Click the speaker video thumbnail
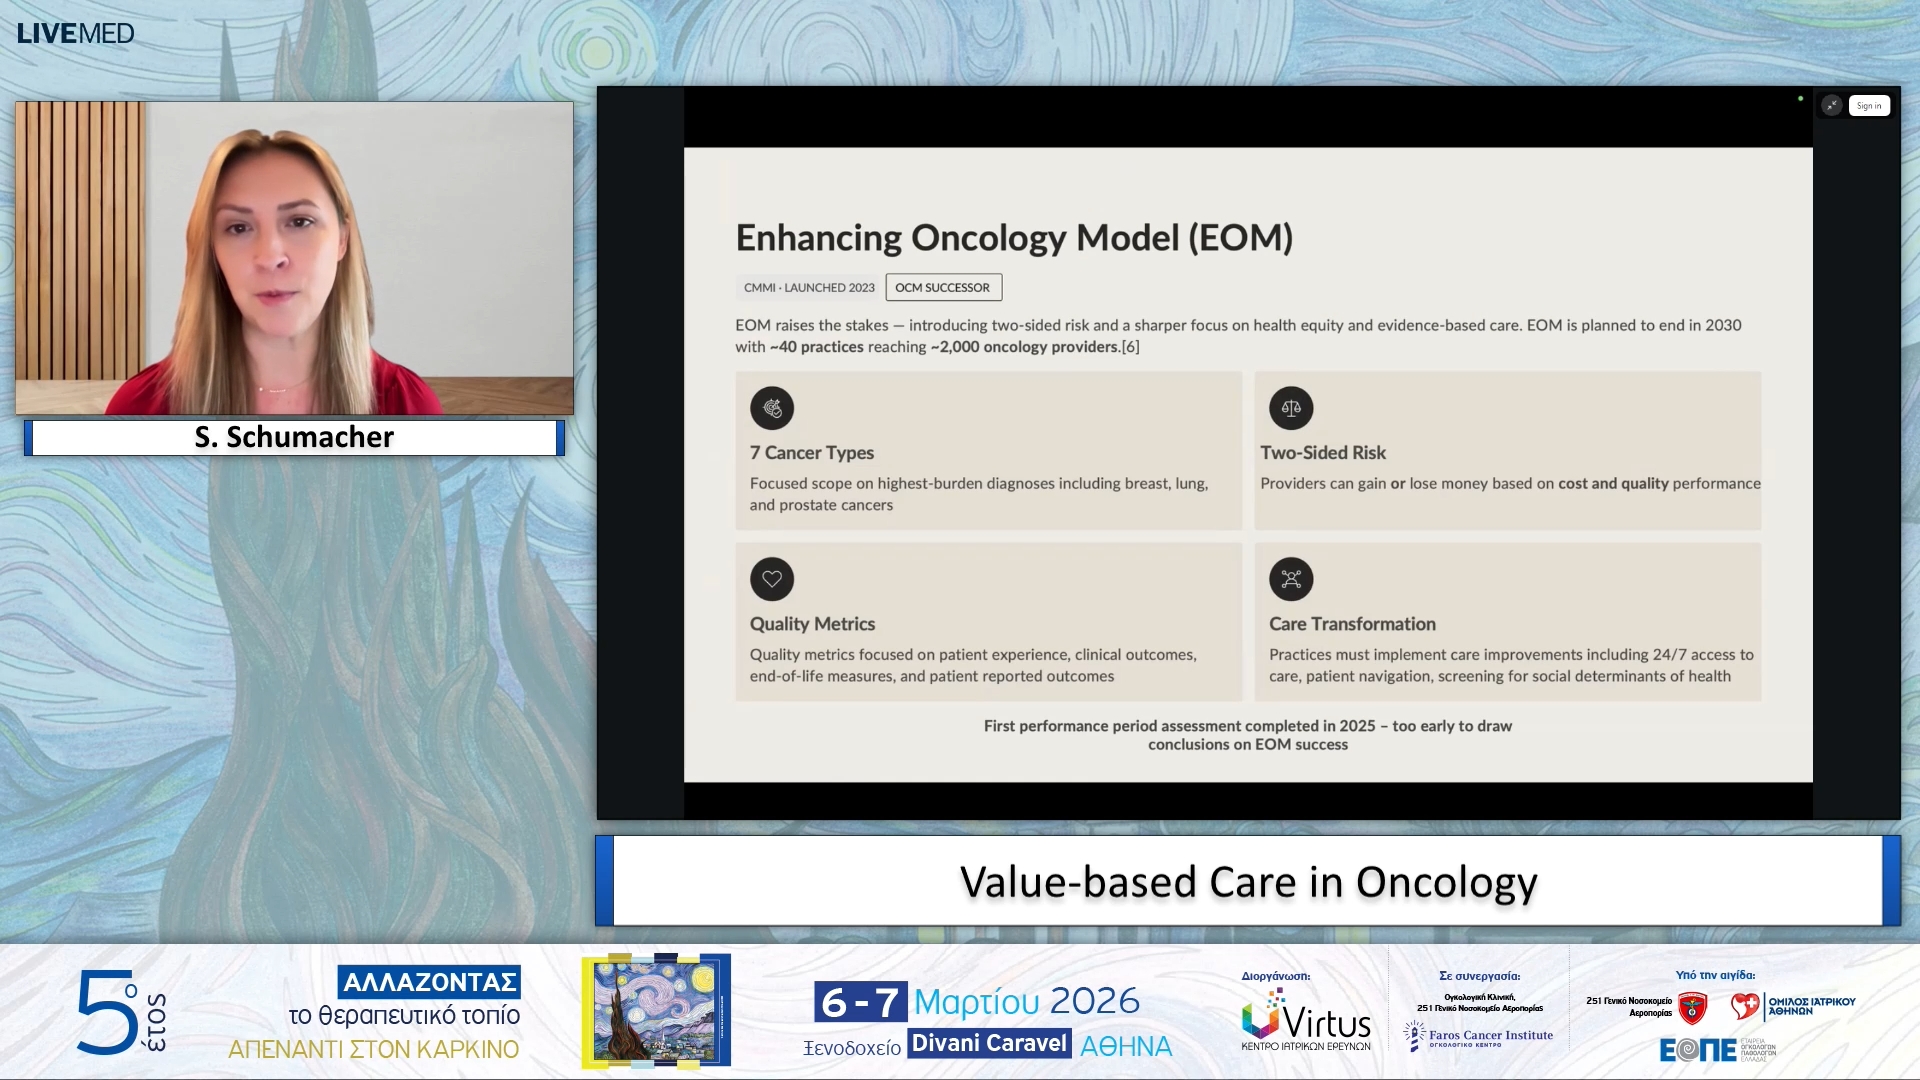The image size is (1920, 1080). pyautogui.click(x=293, y=256)
